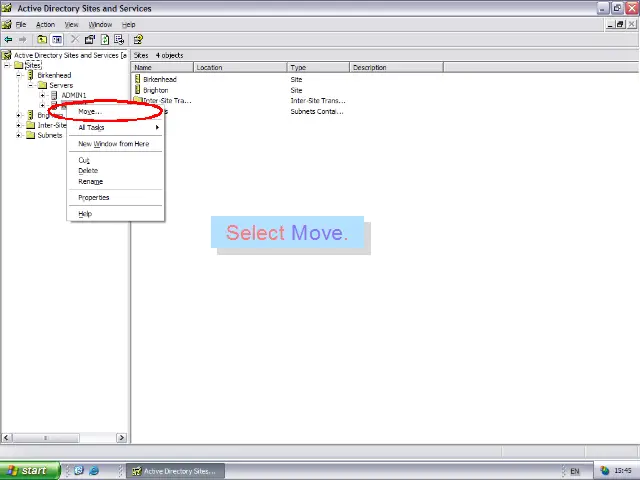Toggle the Show/Hide Console Tree icon

(x=57, y=40)
